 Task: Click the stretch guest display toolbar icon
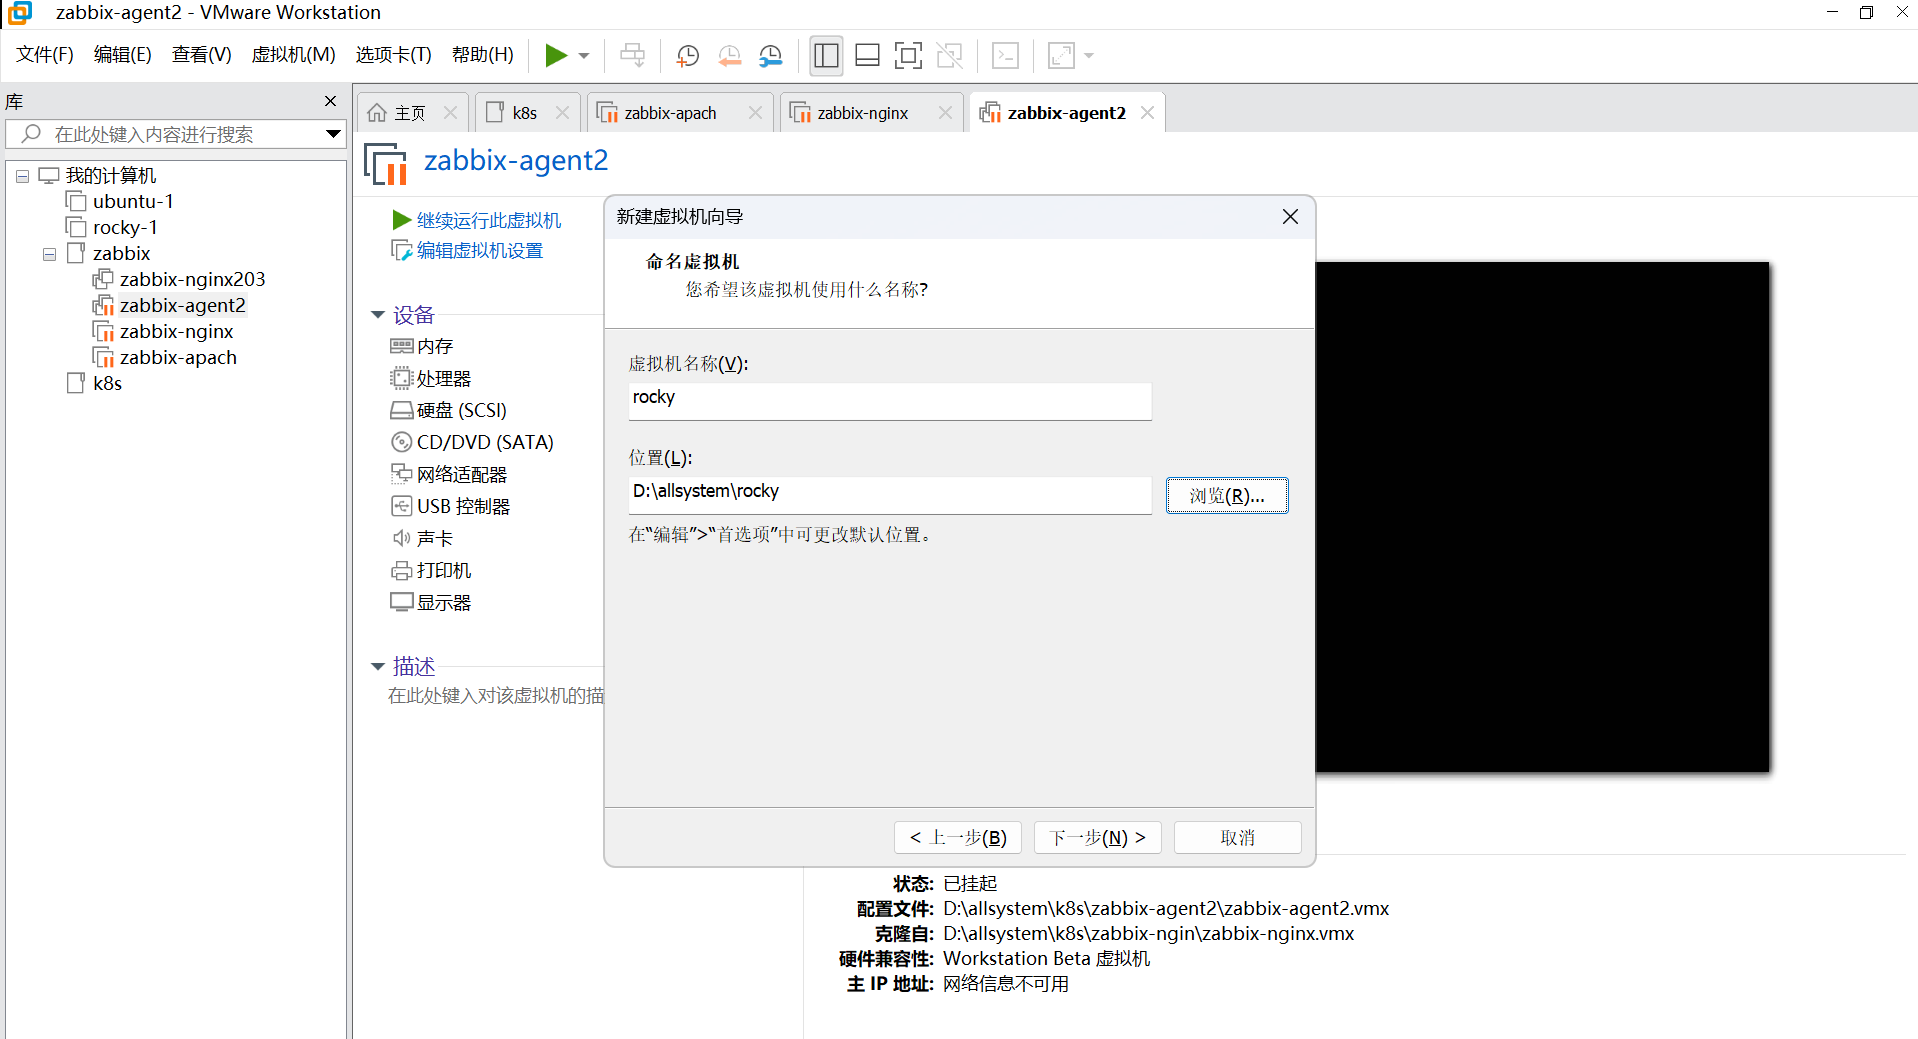coord(1061,56)
